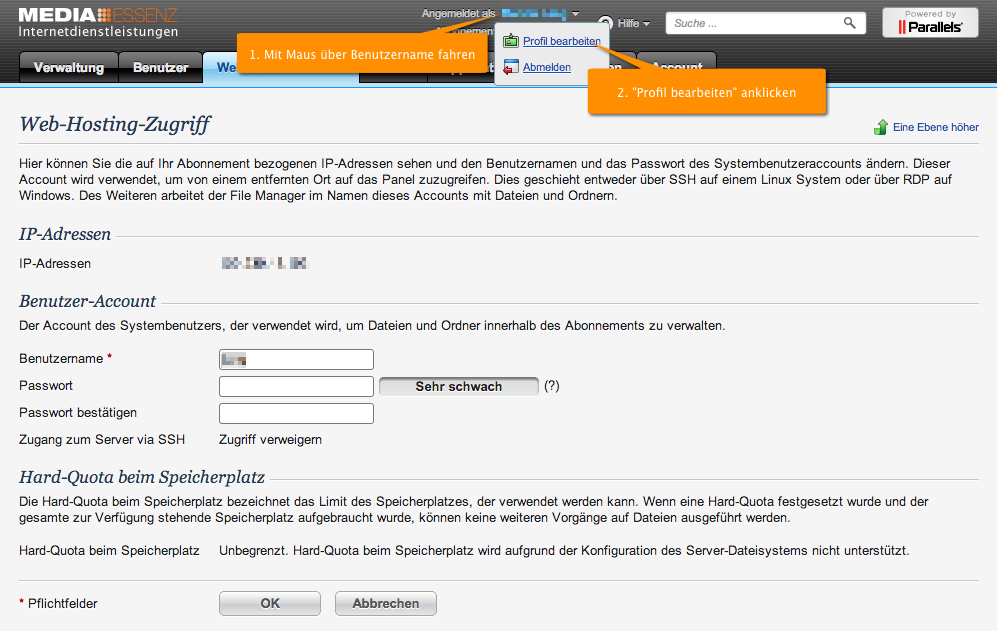Go up via Eine Ebene höher
The width and height of the screenshot is (997, 631).
[935, 127]
